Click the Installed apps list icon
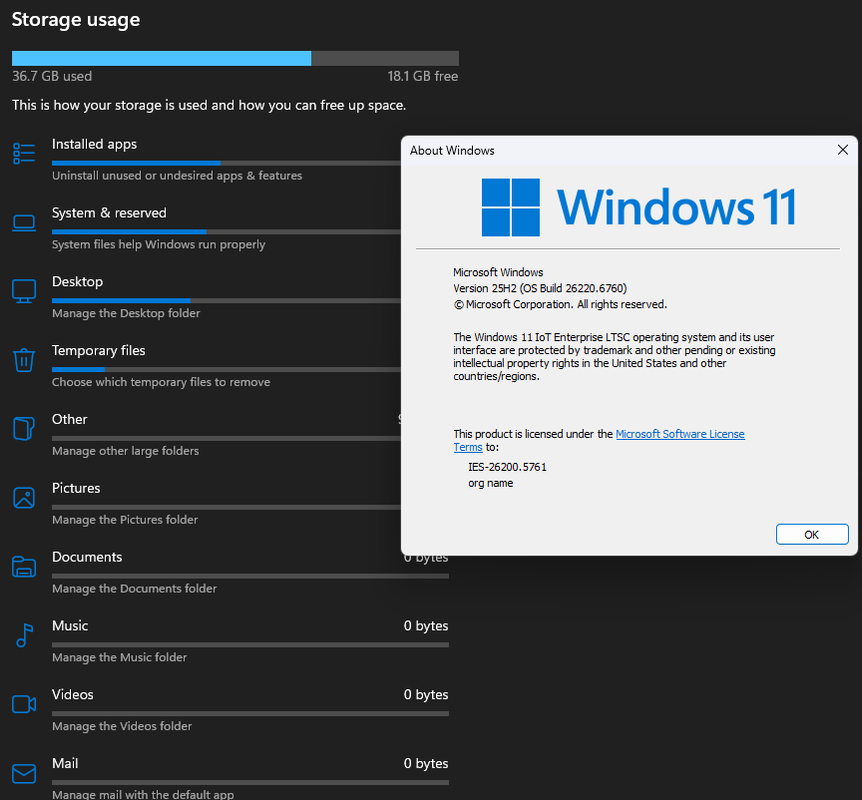The image size is (862, 800). coord(24,153)
